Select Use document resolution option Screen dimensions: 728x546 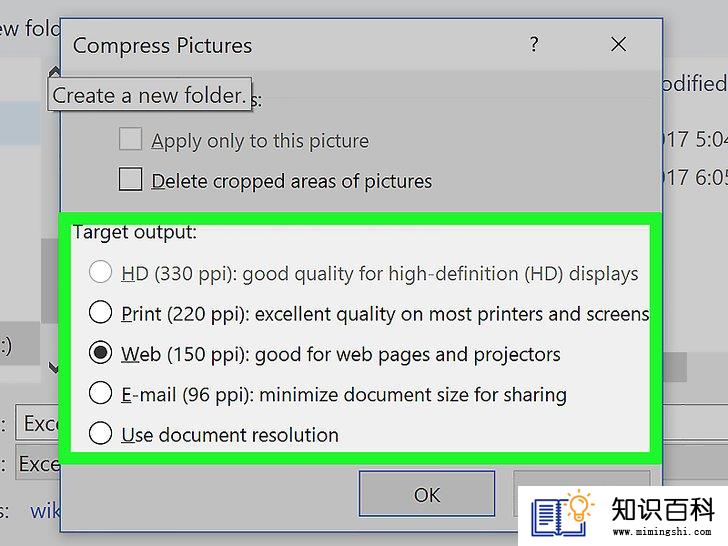pyautogui.click(x=100, y=434)
